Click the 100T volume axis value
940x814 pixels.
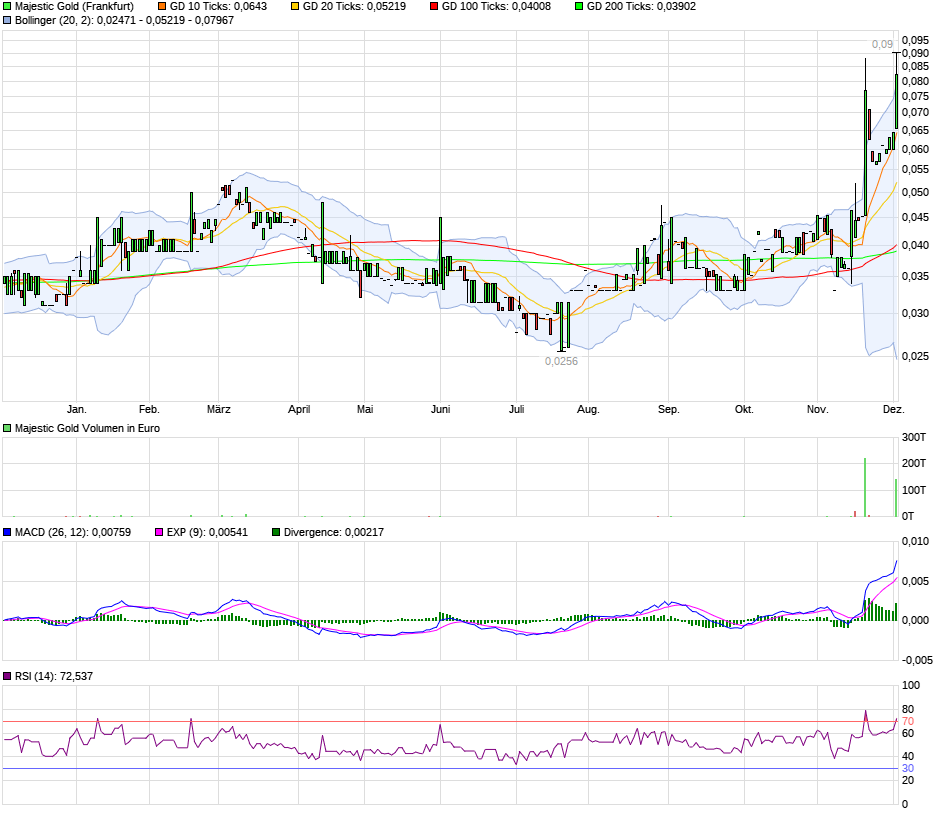914,490
